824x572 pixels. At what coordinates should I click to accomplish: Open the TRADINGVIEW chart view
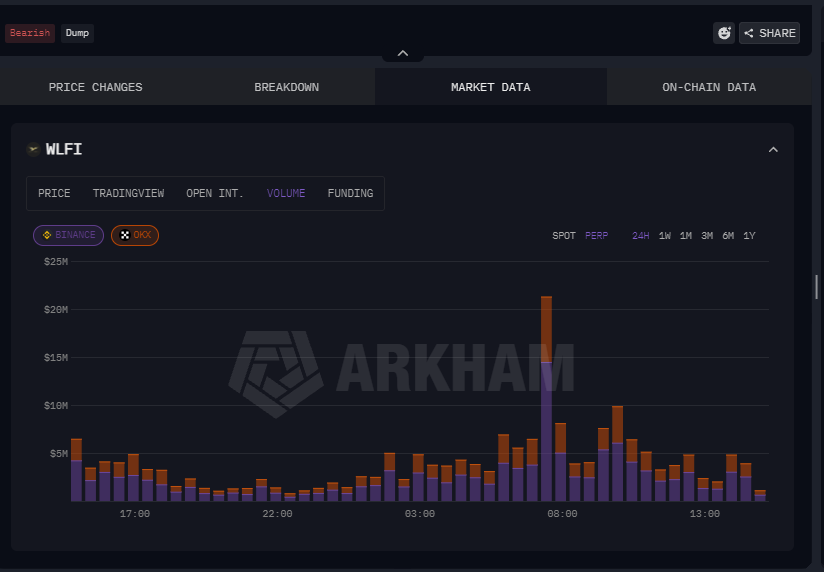(x=128, y=193)
